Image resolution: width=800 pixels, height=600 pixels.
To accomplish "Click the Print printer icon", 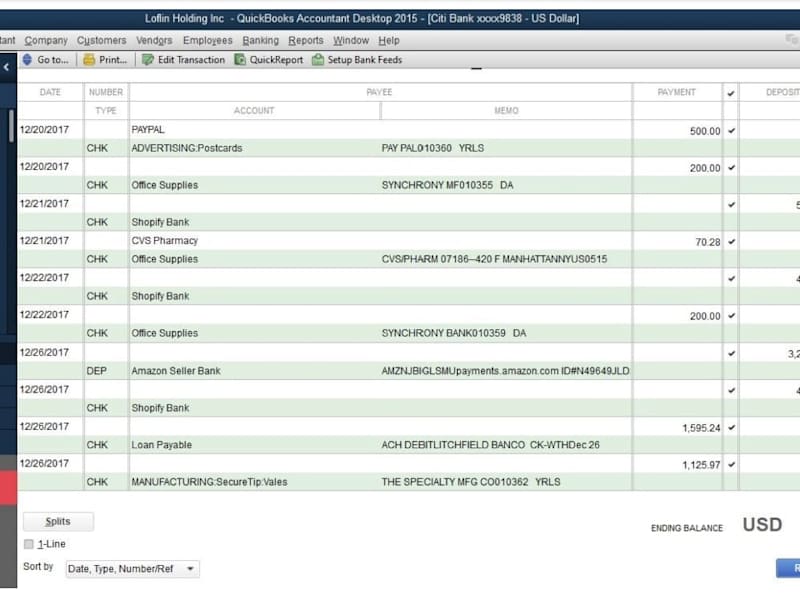I will coord(89,60).
